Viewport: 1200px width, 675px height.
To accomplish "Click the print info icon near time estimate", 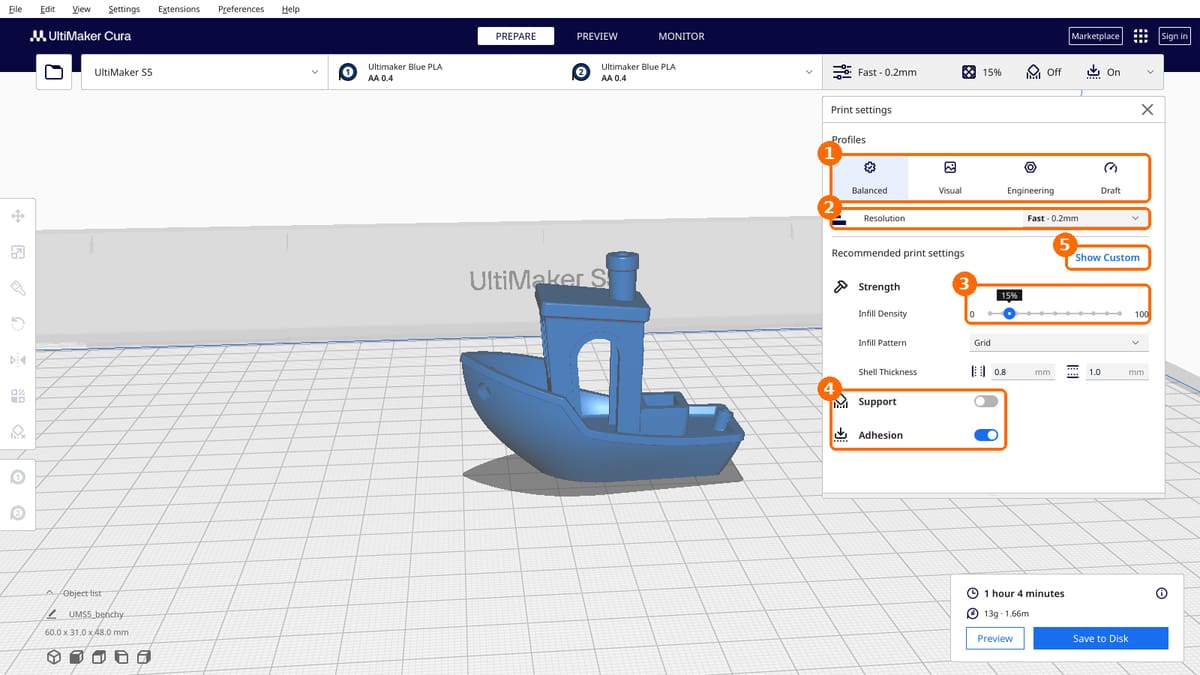I will click(x=1161, y=593).
